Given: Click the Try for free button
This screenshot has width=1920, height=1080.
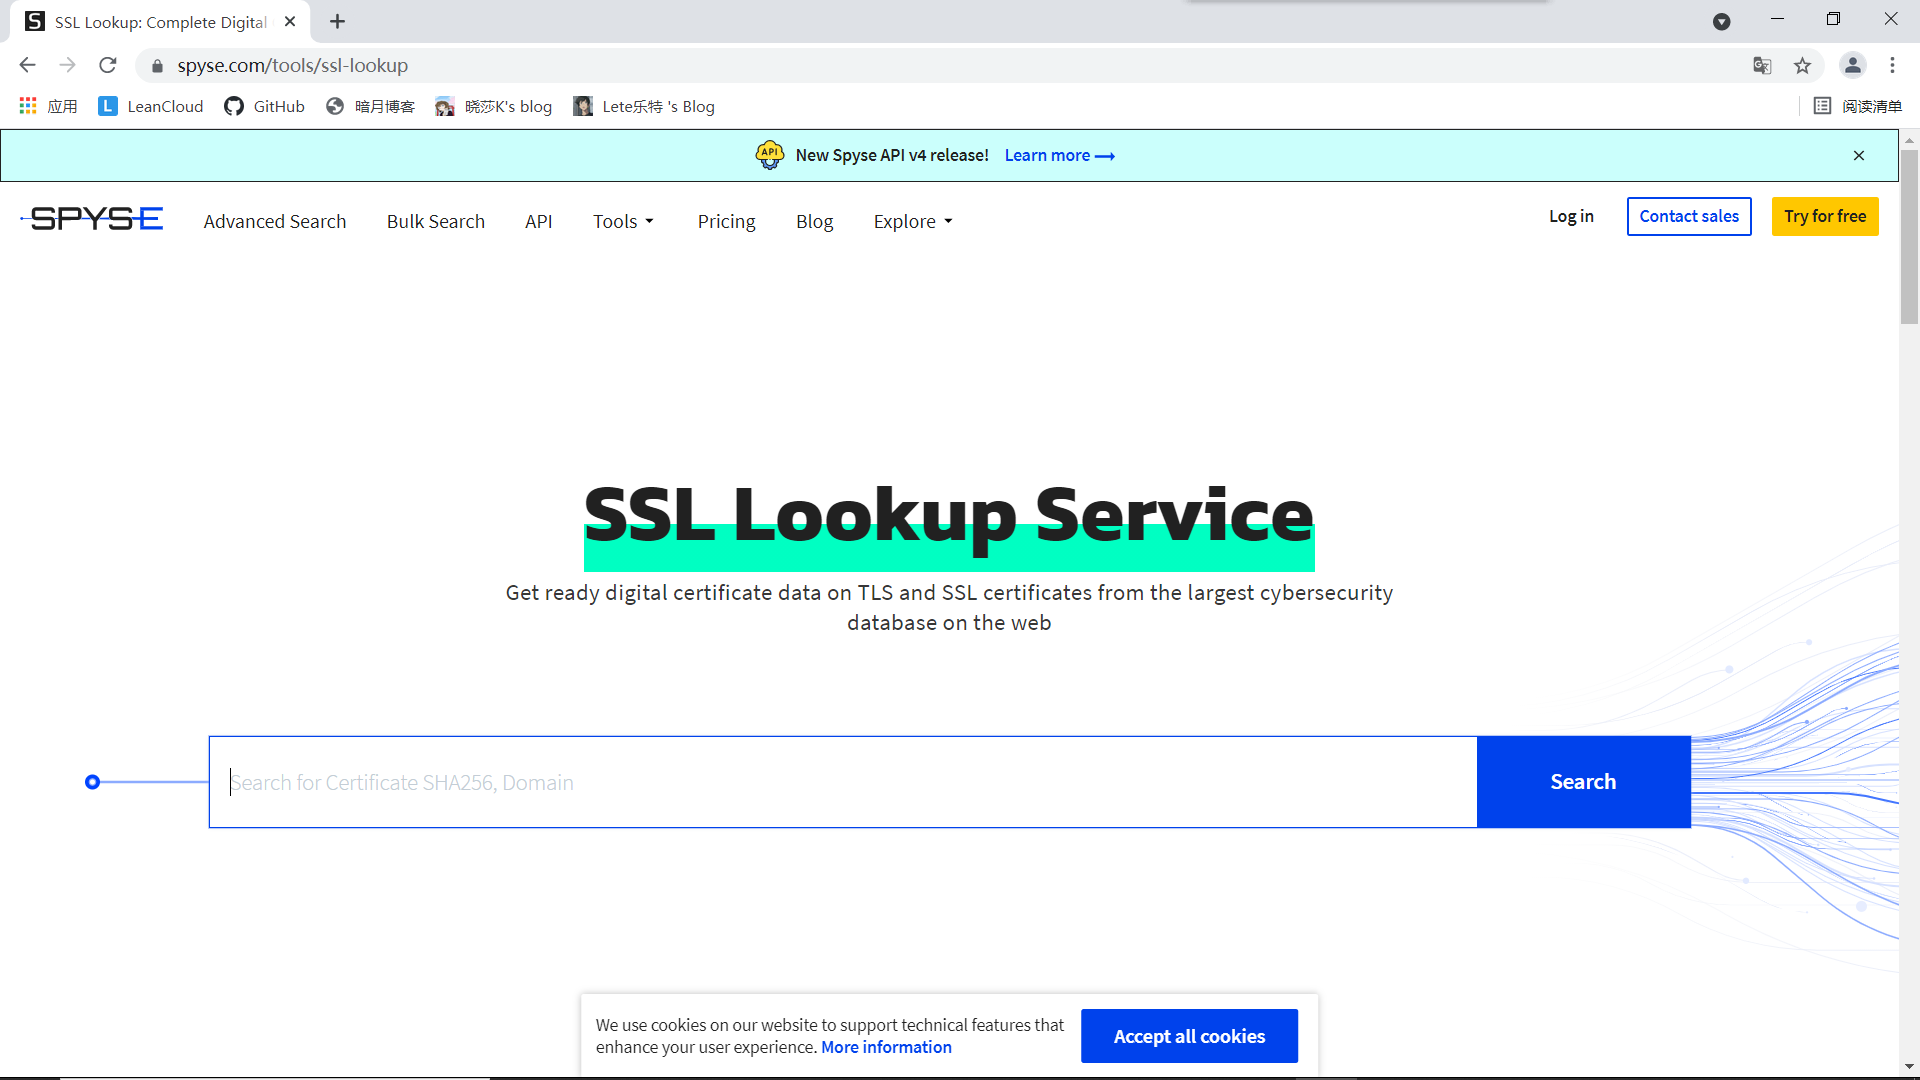Looking at the screenshot, I should click(1825, 216).
